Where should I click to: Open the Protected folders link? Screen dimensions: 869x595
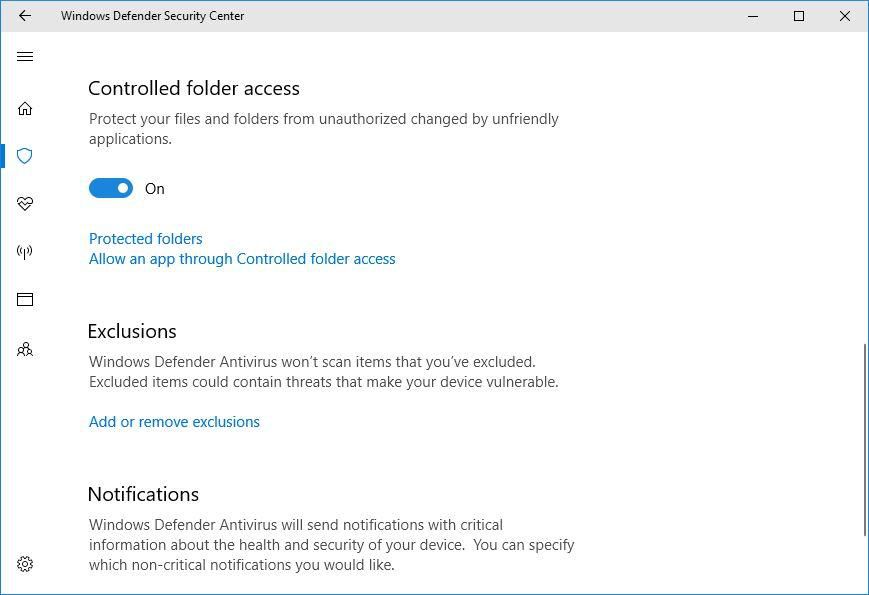146,239
